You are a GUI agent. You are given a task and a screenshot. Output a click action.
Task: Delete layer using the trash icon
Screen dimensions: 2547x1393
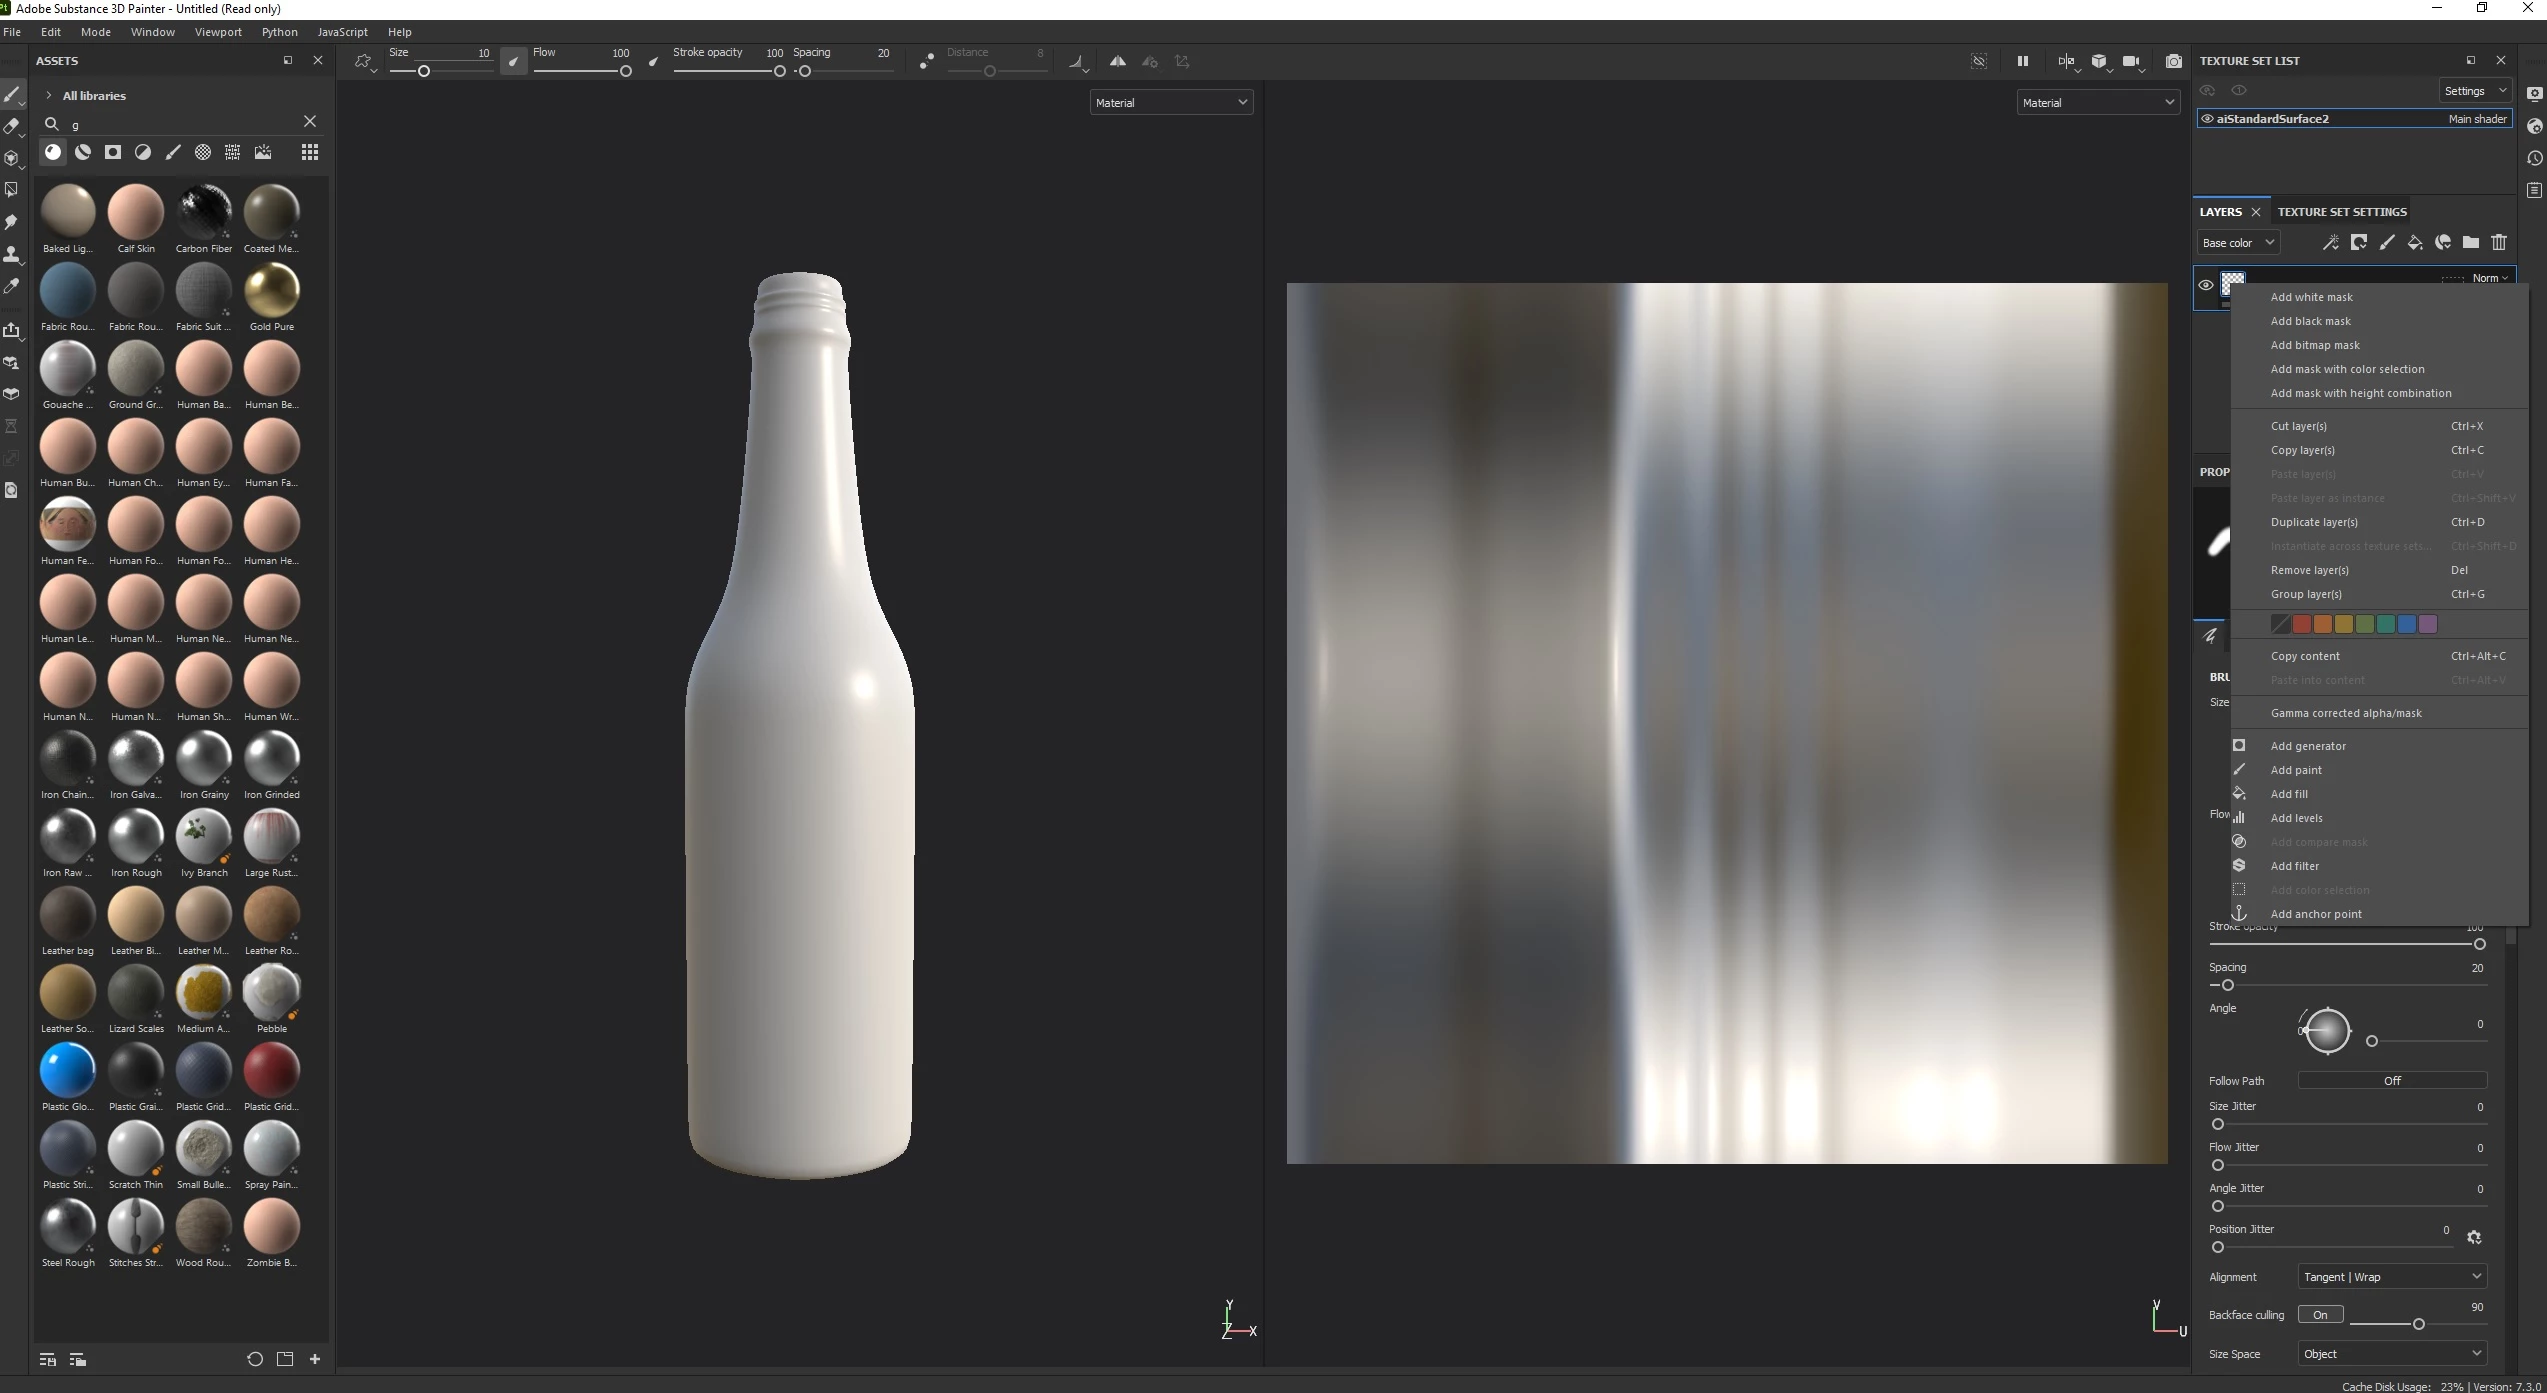pos(2498,243)
